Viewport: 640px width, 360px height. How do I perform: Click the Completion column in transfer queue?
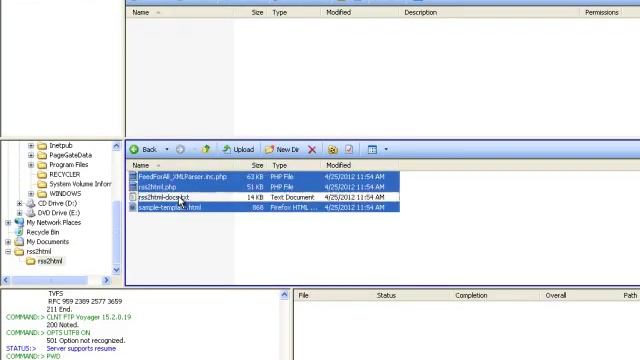471,296
